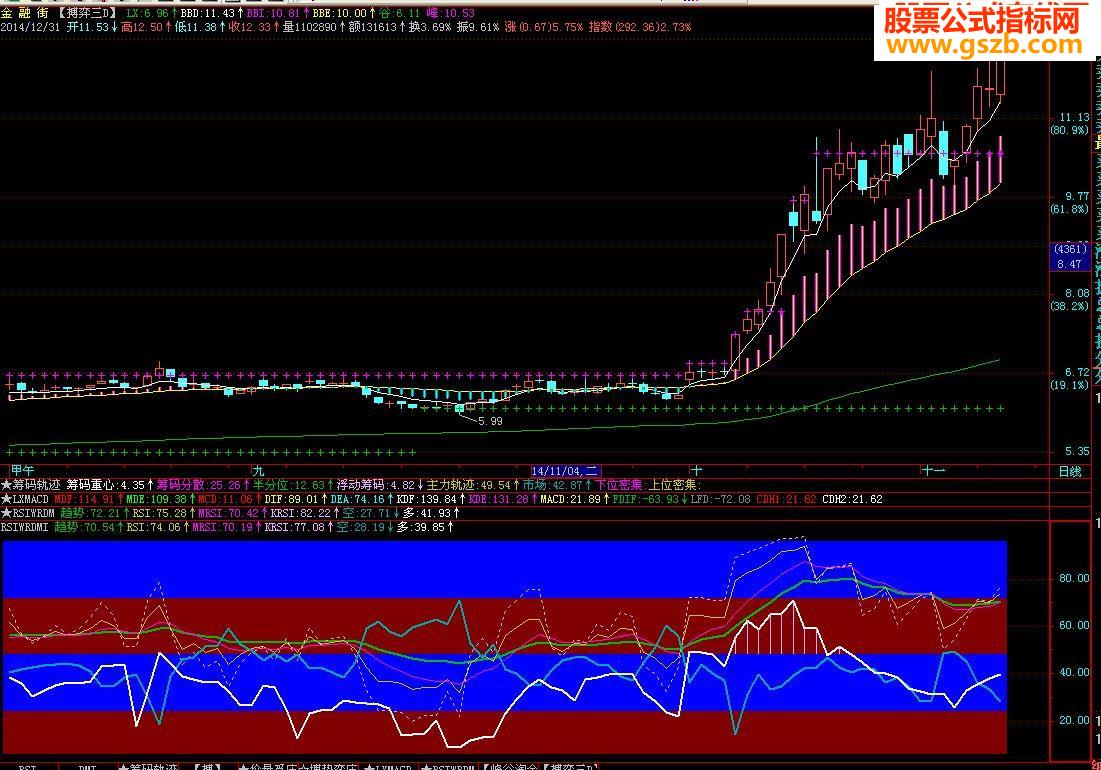Click the 谷:6.11 value in the header
Viewport: 1101px width, 770px height.
[x=399, y=13]
